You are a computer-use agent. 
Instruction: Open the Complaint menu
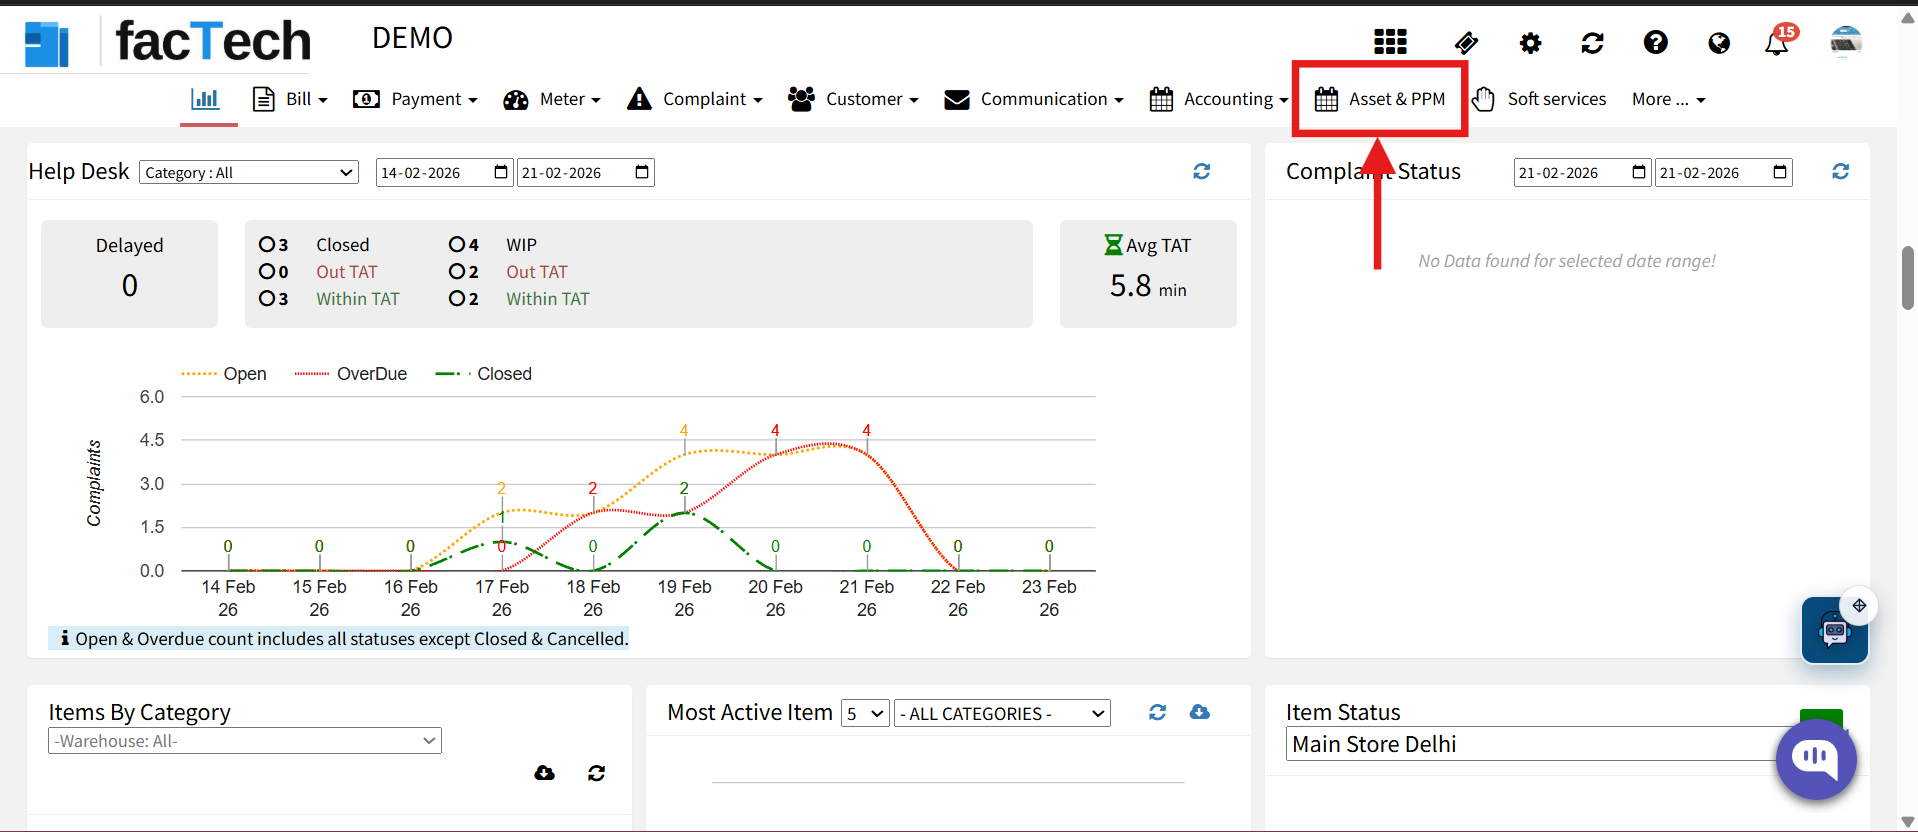coord(695,99)
